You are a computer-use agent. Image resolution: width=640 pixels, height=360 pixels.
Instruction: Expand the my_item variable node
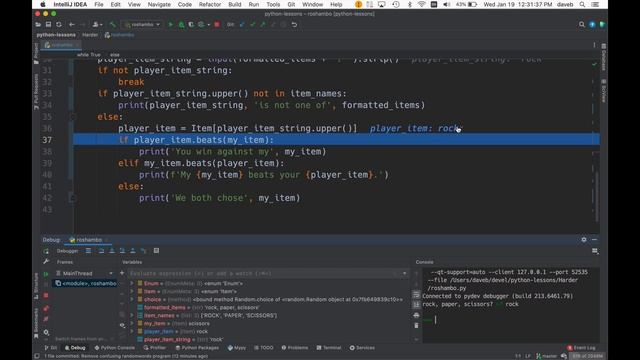tap(132, 323)
